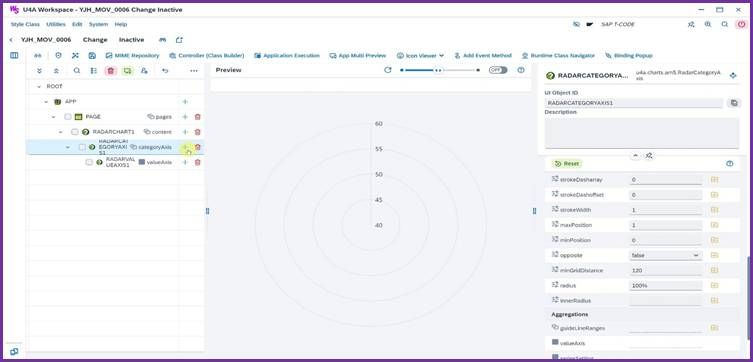The height and width of the screenshot is (362, 753).
Task: Click Add Event Method
Action: coord(483,56)
